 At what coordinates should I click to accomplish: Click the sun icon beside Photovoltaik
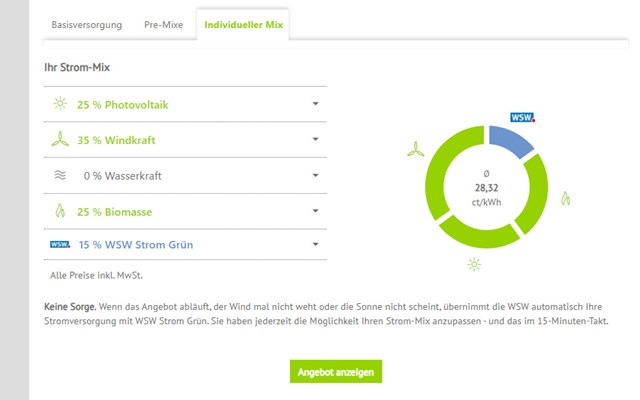pyautogui.click(x=60, y=104)
